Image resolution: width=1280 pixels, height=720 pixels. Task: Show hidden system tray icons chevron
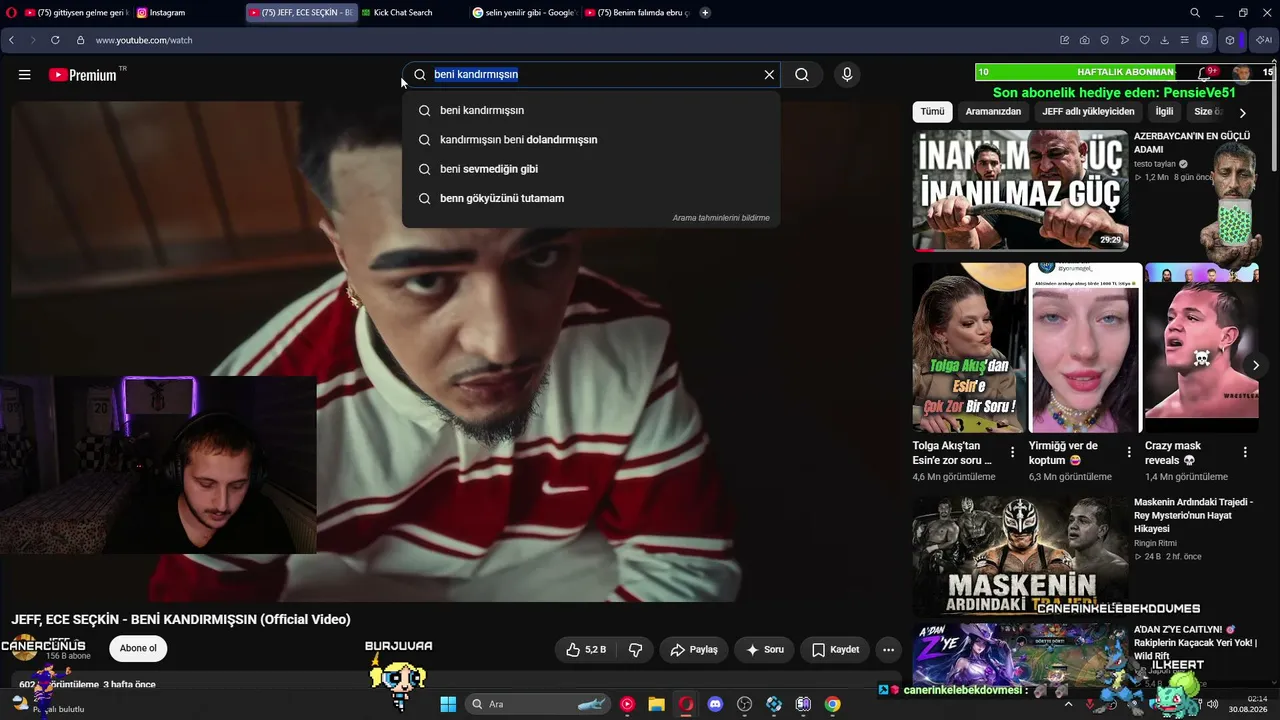point(1068,704)
